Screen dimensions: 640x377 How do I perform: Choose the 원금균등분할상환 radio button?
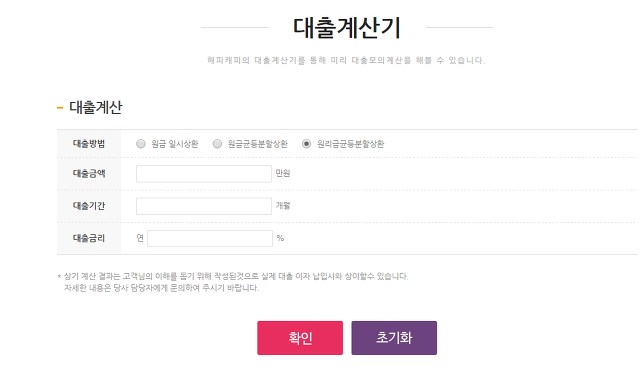(x=217, y=144)
